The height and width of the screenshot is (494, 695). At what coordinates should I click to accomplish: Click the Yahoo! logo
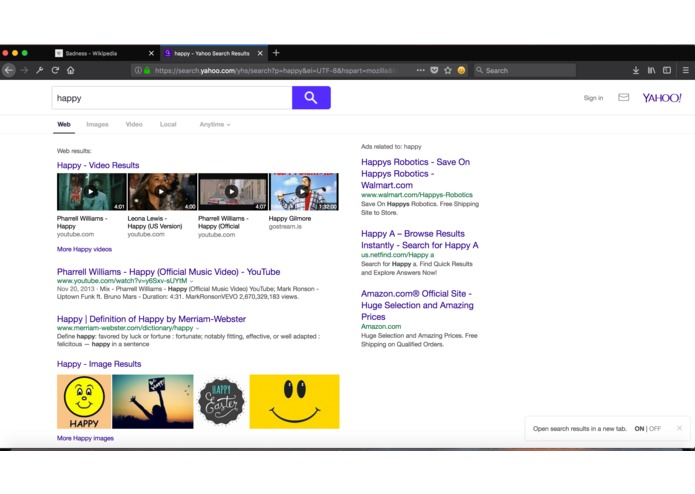[662, 97]
